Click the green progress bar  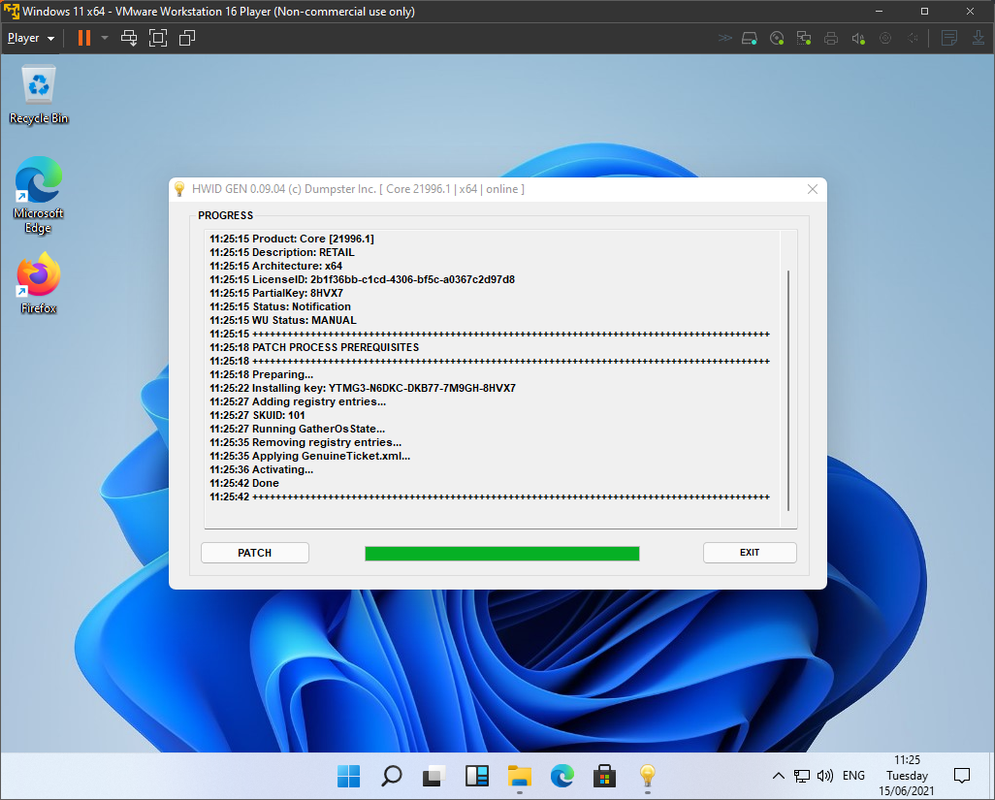502,553
